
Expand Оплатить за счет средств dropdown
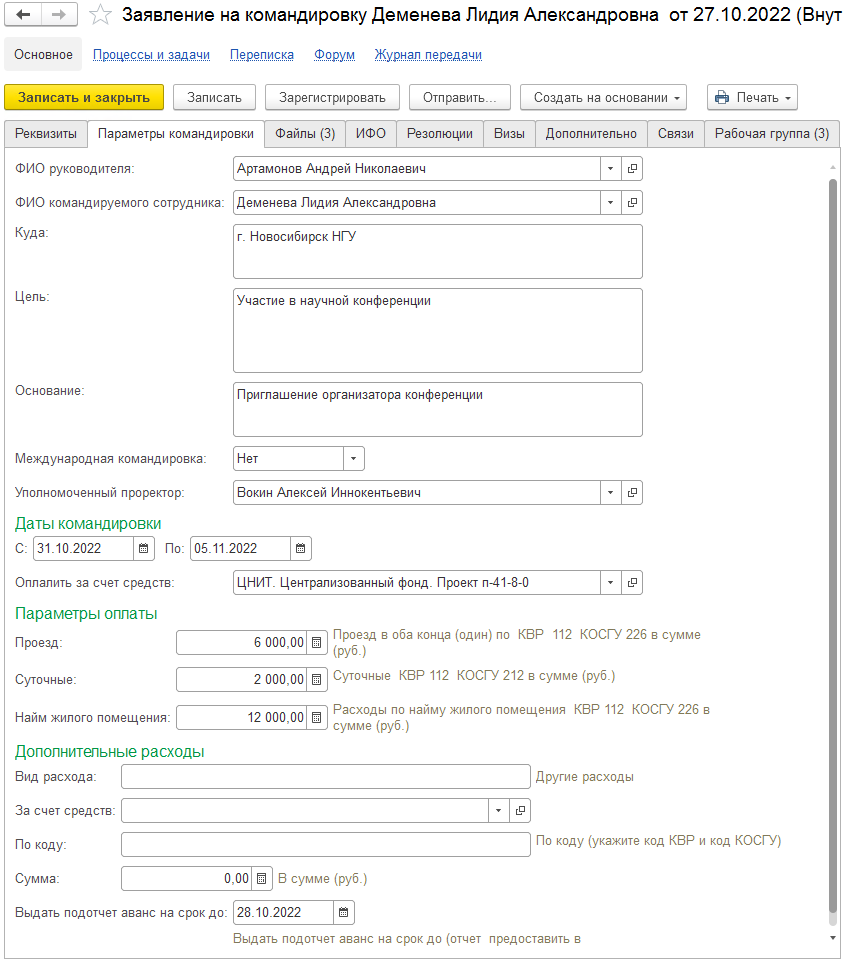click(x=610, y=583)
